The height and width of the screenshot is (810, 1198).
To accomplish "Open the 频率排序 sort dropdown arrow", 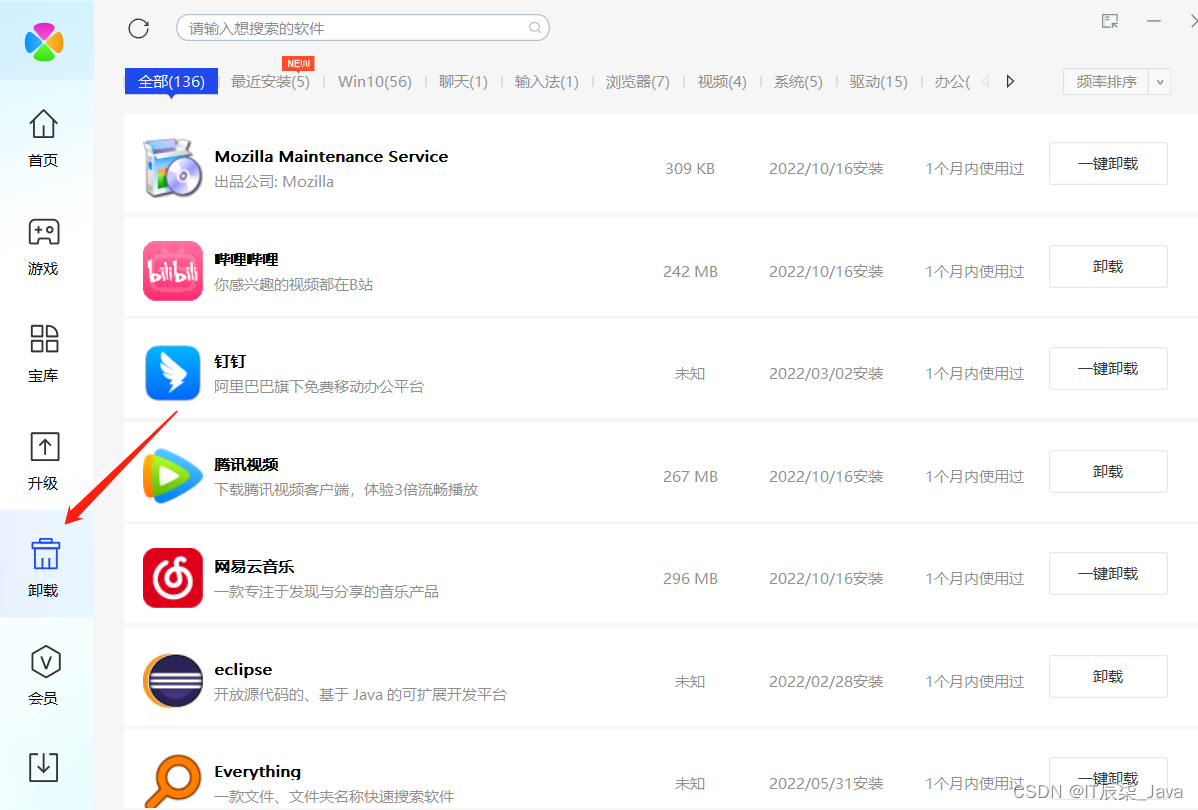I will coord(1160,82).
